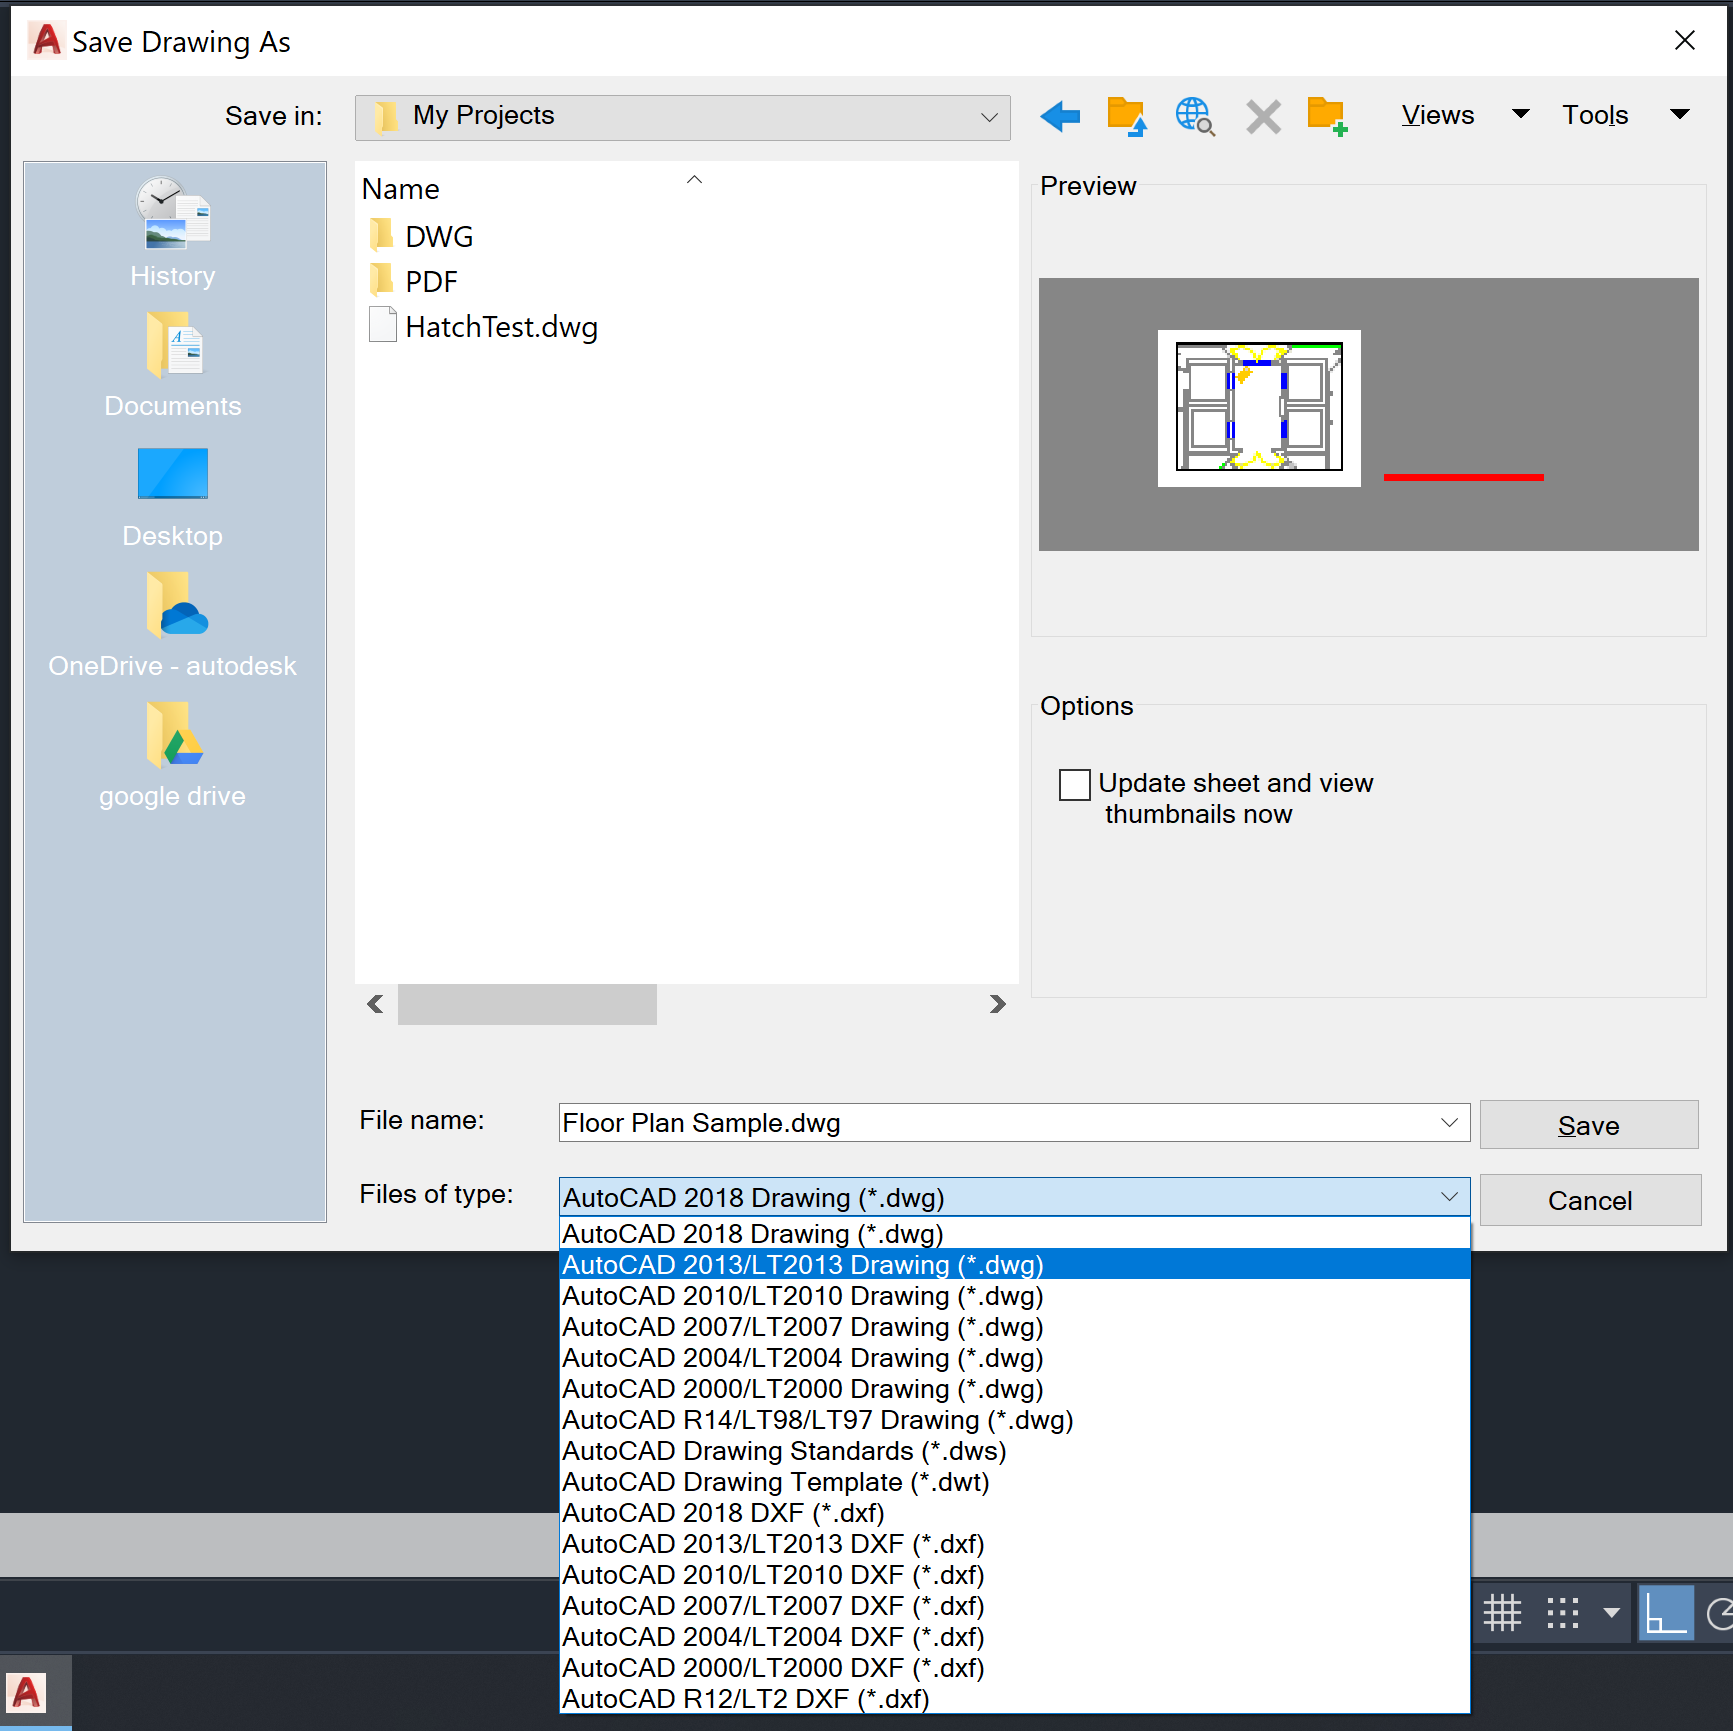Select Desktop in the places sidebar
The width and height of the screenshot is (1733, 1731).
pyautogui.click(x=172, y=498)
